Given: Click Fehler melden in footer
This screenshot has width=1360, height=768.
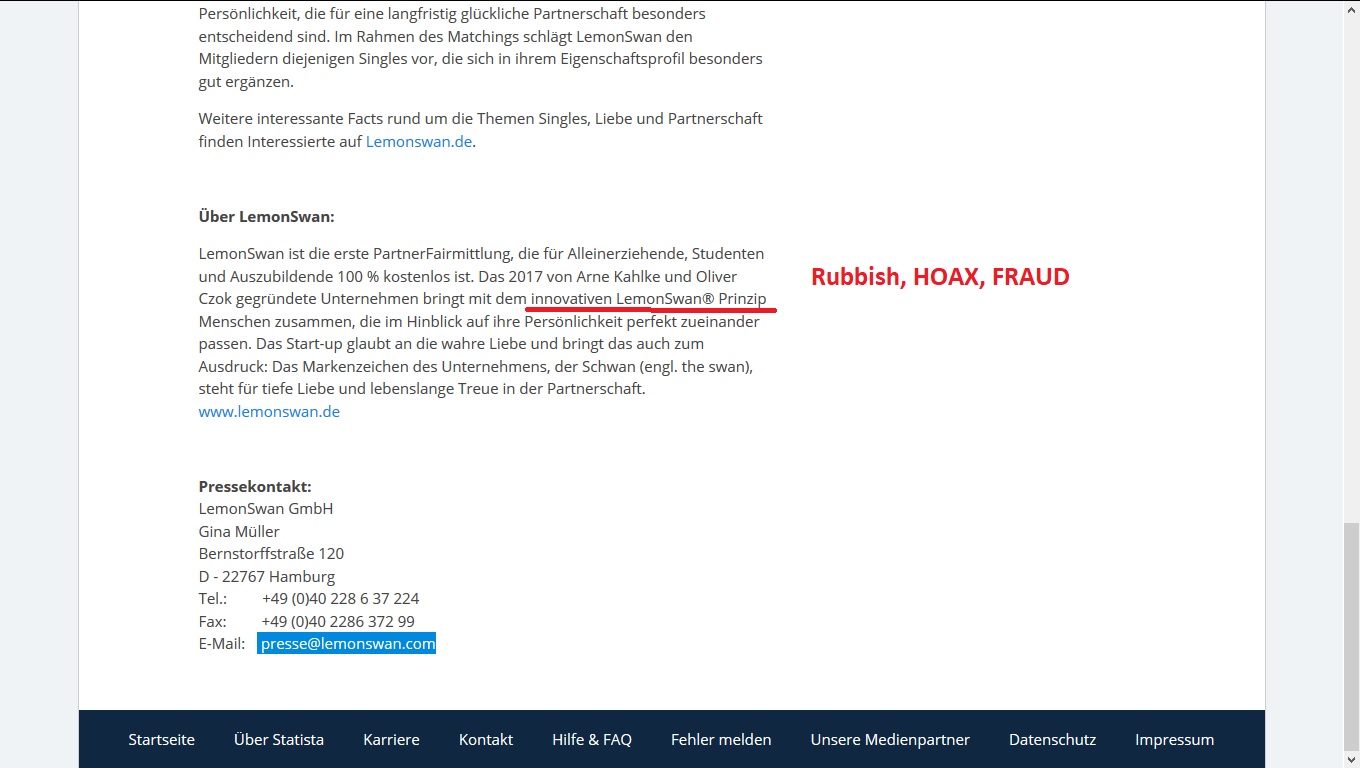Looking at the screenshot, I should (721, 740).
